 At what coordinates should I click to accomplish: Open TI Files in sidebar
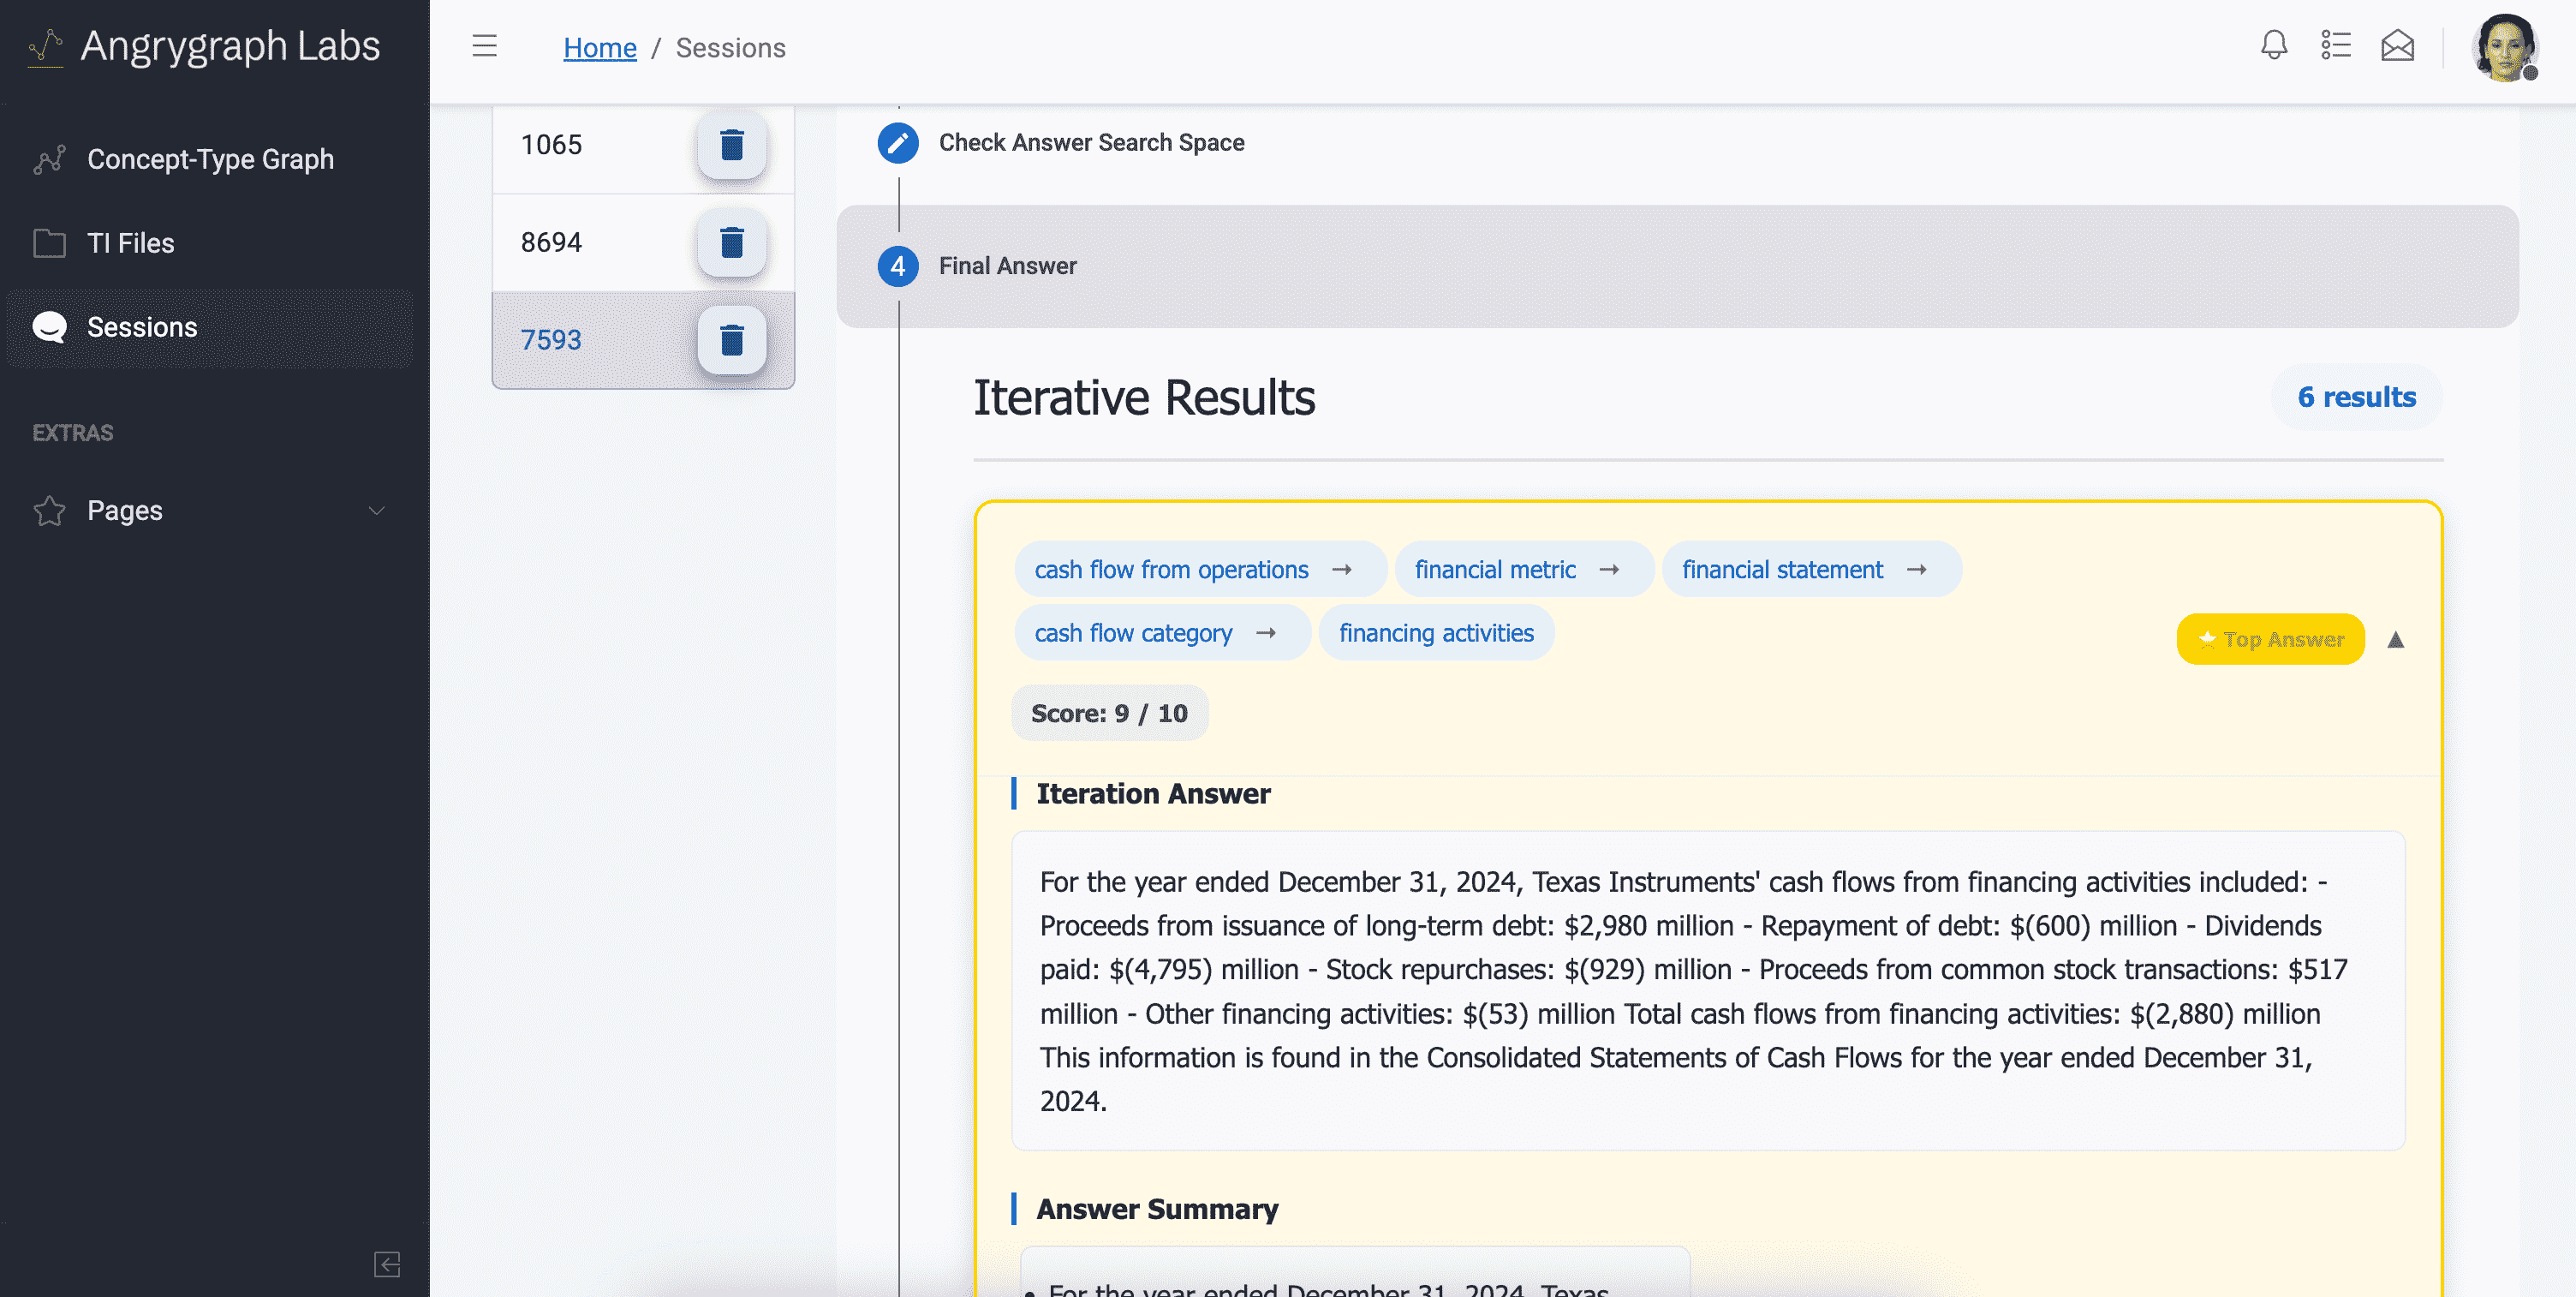click(x=130, y=243)
